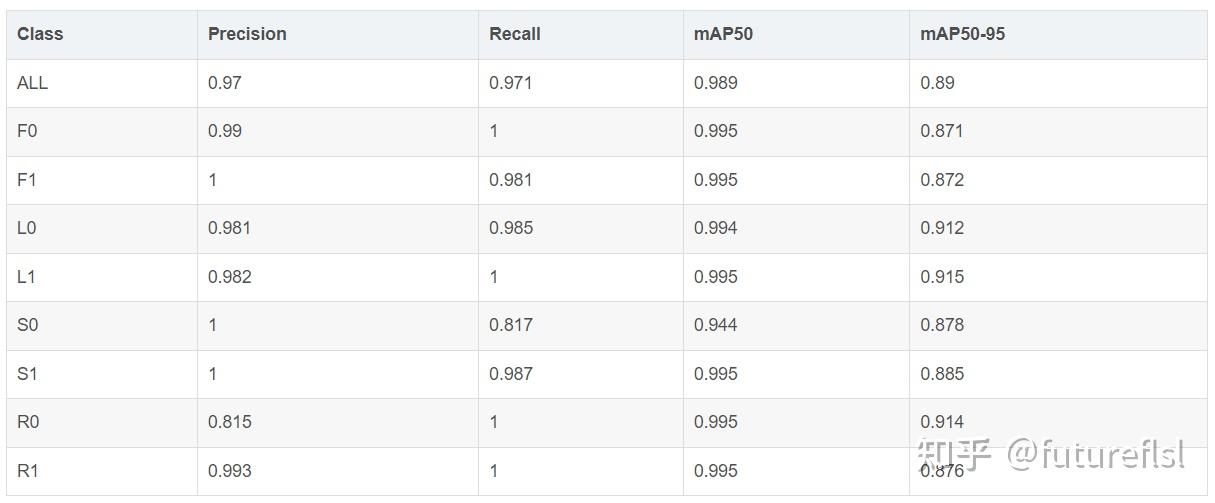The height and width of the screenshot is (503, 1215).
Task: Click the S0 recall value 0.817
Action: [511, 325]
